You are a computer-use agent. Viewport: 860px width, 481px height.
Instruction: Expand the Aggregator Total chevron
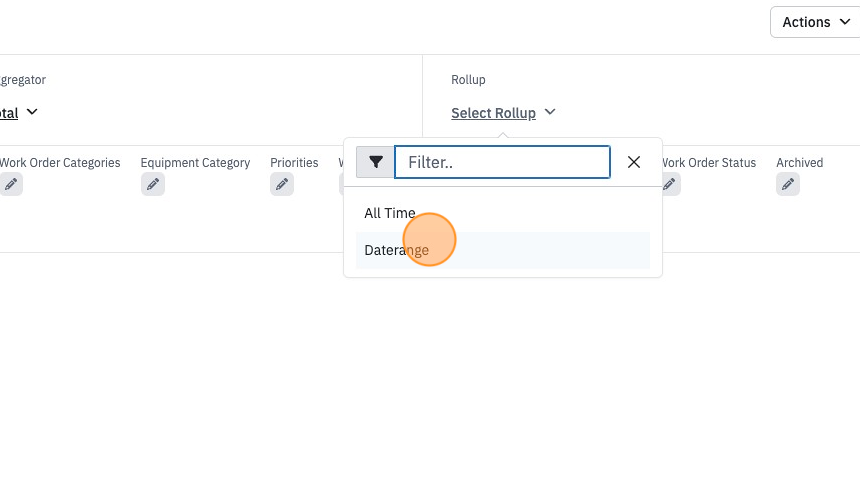(32, 112)
